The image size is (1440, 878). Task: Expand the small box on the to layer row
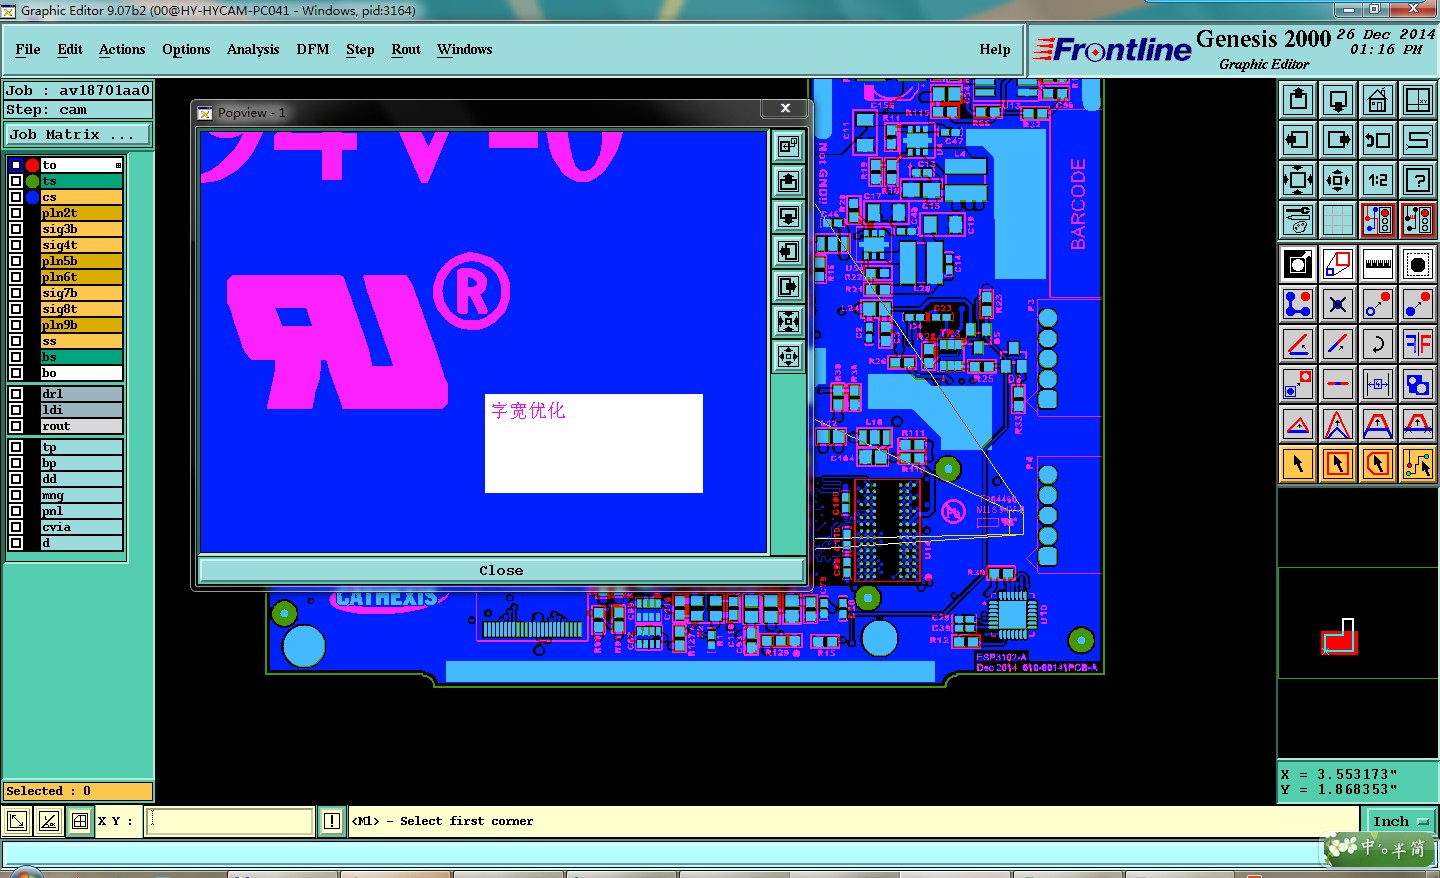(118, 165)
